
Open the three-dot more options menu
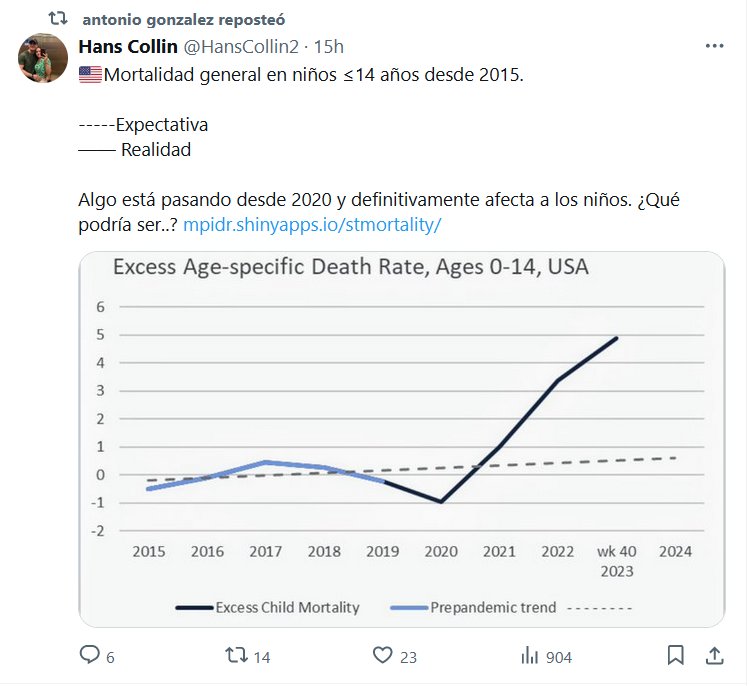pyautogui.click(x=714, y=46)
